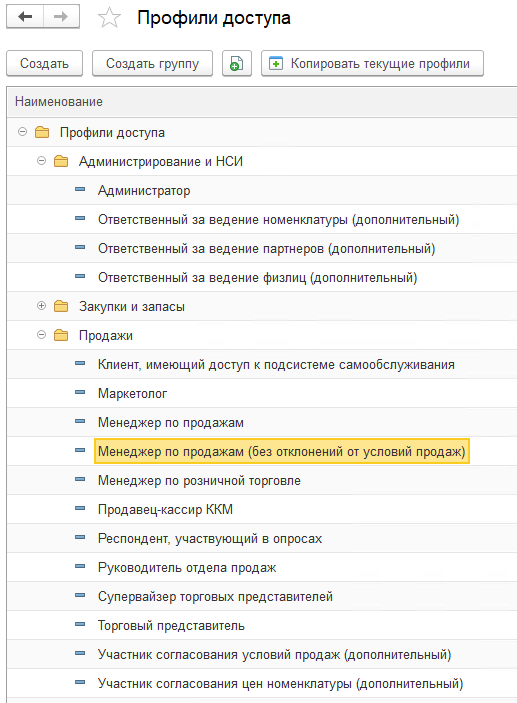Click Копировать текущие профили button
The image size is (517, 703).
tap(372, 63)
